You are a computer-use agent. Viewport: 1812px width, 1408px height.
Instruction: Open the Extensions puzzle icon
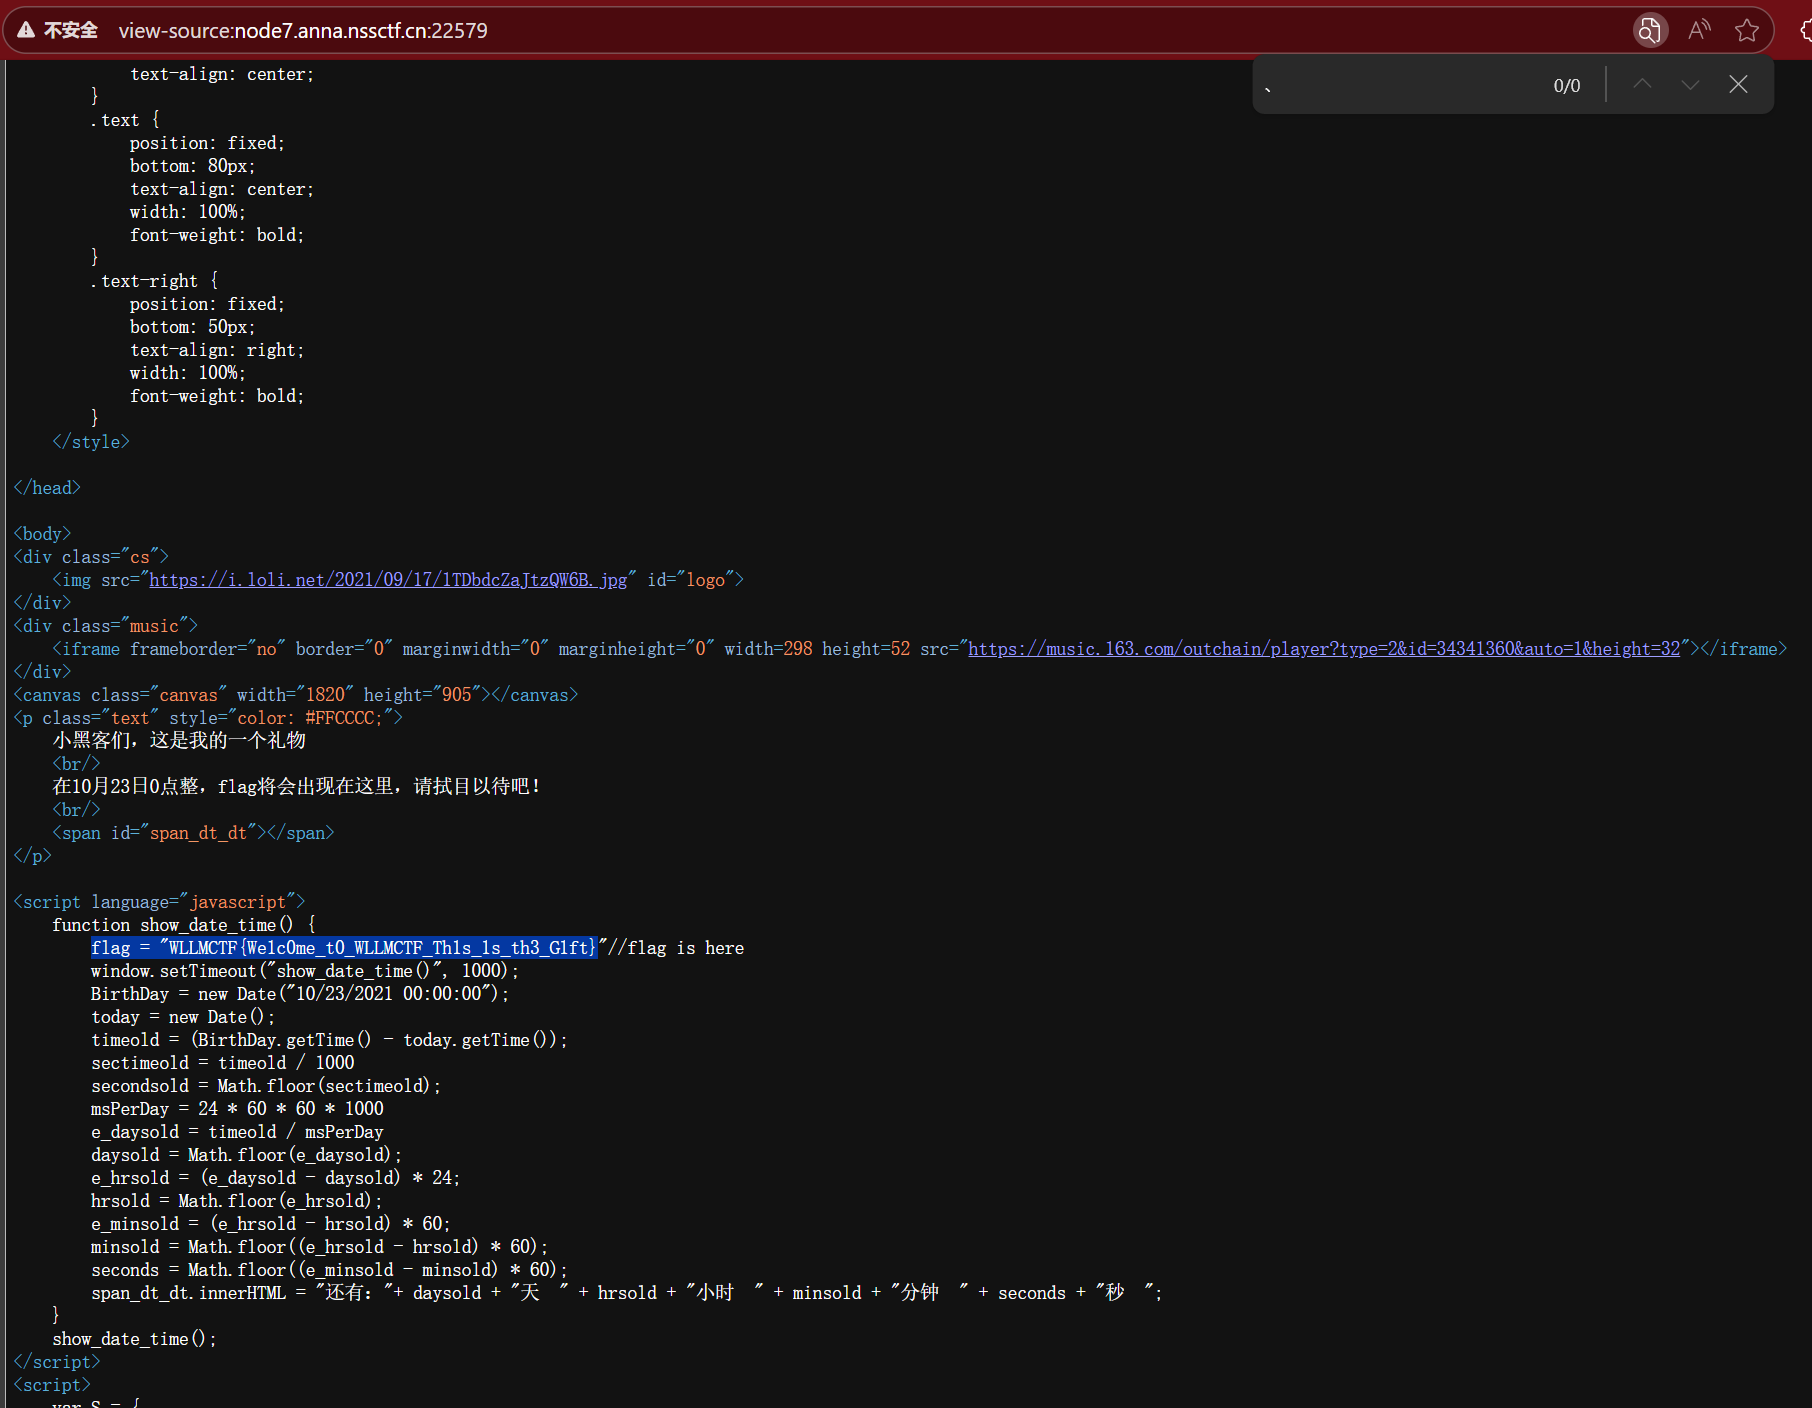(1805, 30)
